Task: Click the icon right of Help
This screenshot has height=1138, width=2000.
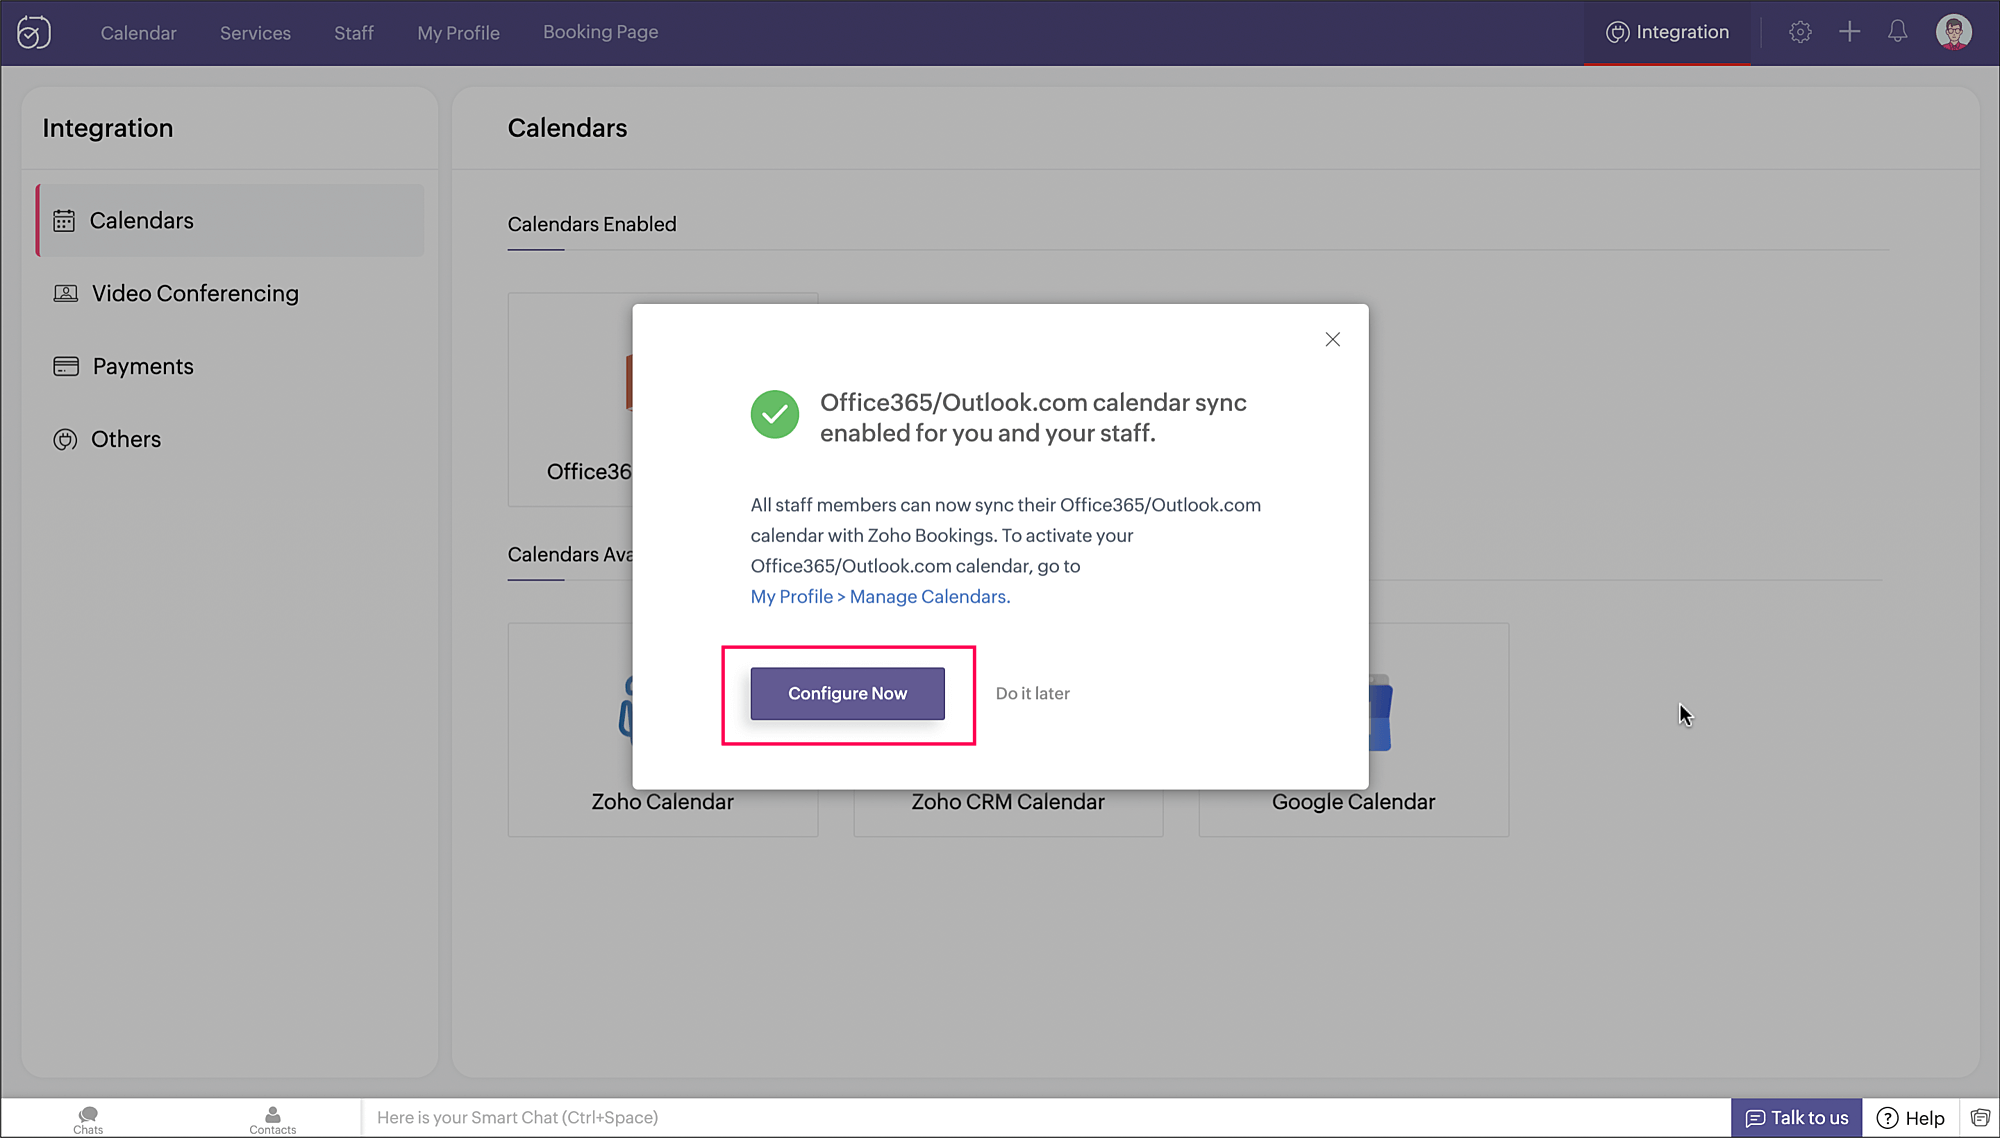Action: [1980, 1117]
